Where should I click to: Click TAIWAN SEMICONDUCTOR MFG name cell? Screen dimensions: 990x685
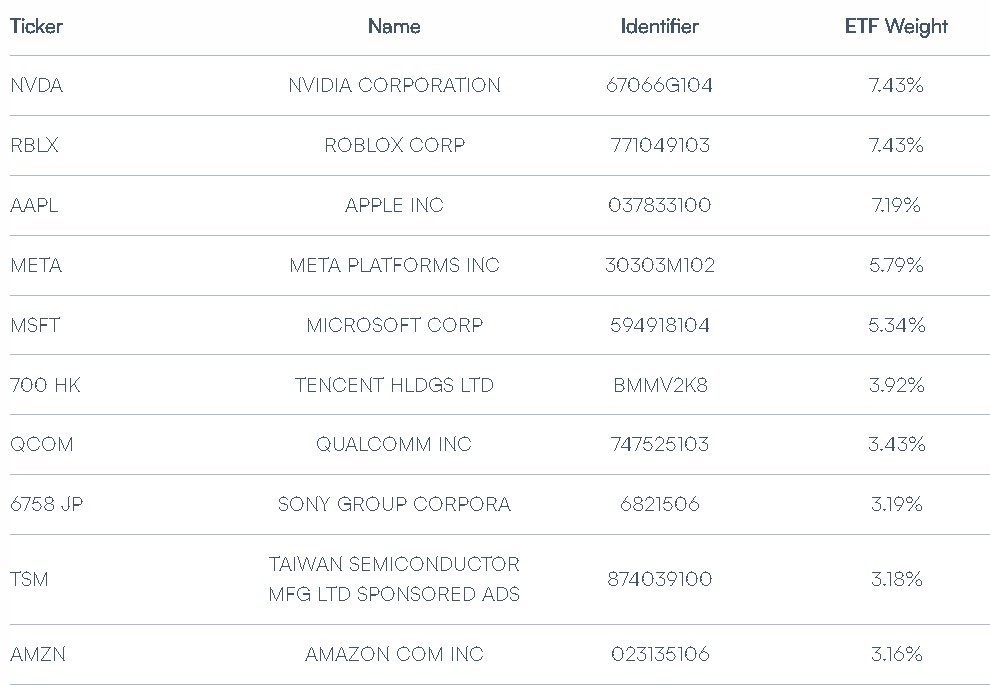394,579
